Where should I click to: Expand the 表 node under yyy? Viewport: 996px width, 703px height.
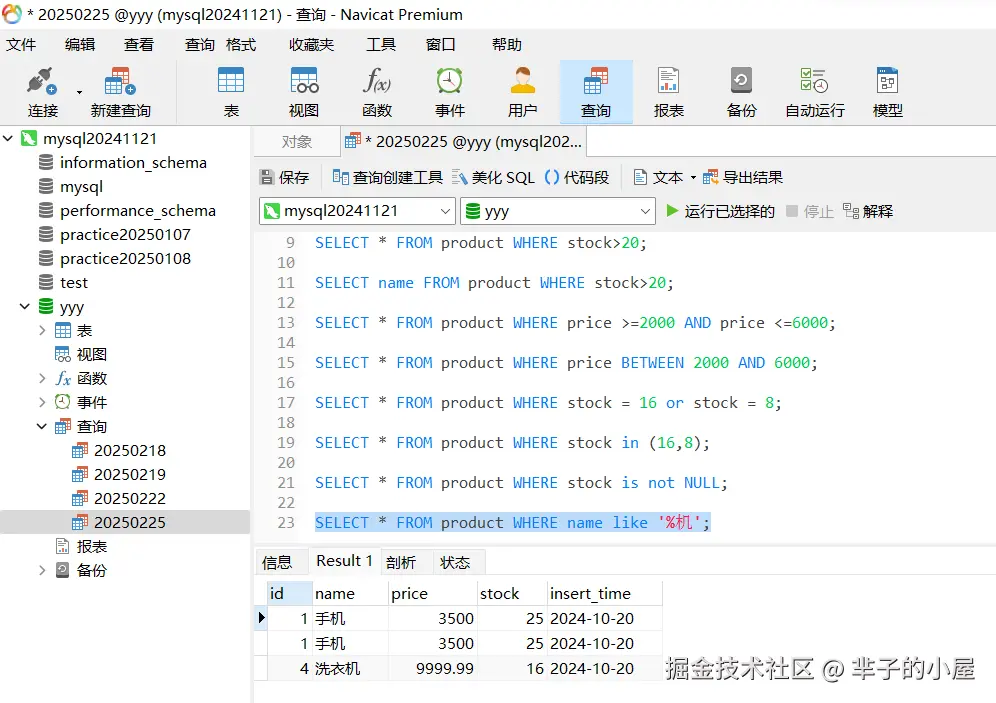(42, 330)
